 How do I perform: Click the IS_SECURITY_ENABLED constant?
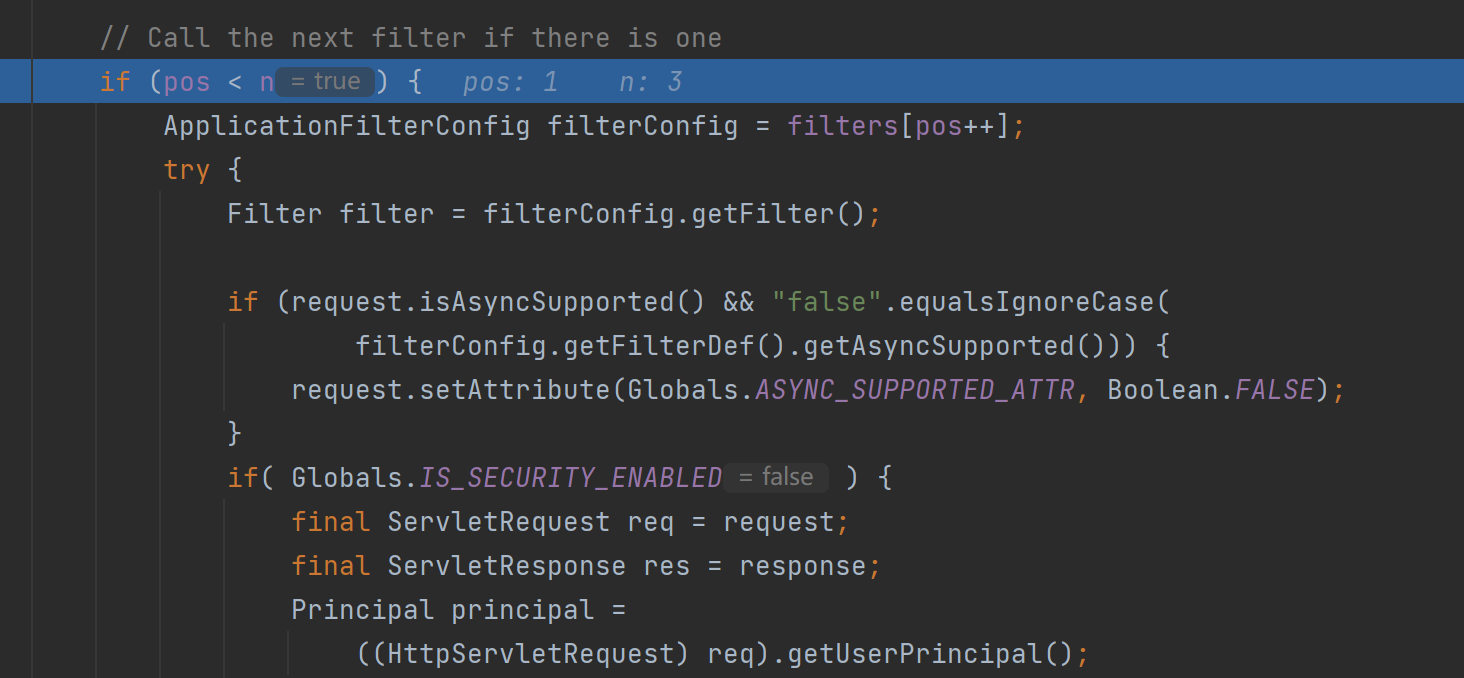(x=571, y=478)
